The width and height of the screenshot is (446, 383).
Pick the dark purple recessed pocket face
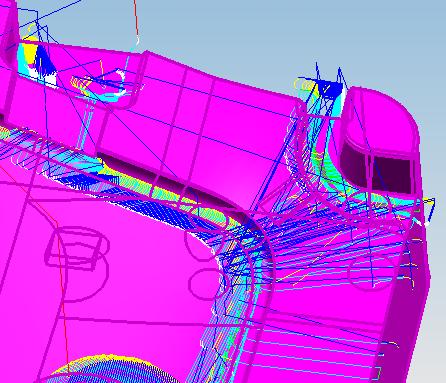pos(377,168)
